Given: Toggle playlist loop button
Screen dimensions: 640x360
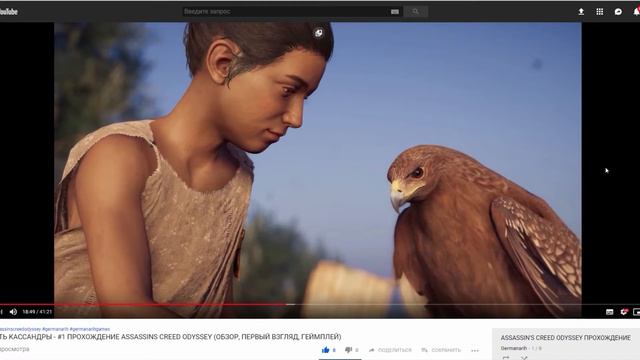Looking at the screenshot, I should point(506,358).
